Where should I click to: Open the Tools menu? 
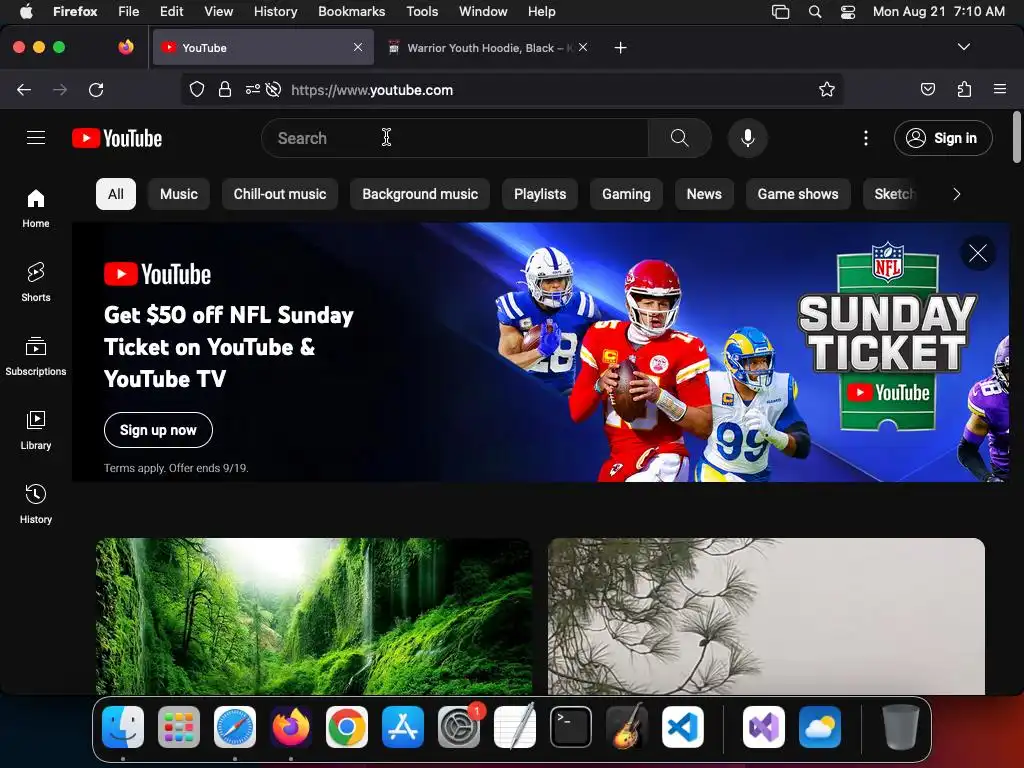pyautogui.click(x=422, y=12)
